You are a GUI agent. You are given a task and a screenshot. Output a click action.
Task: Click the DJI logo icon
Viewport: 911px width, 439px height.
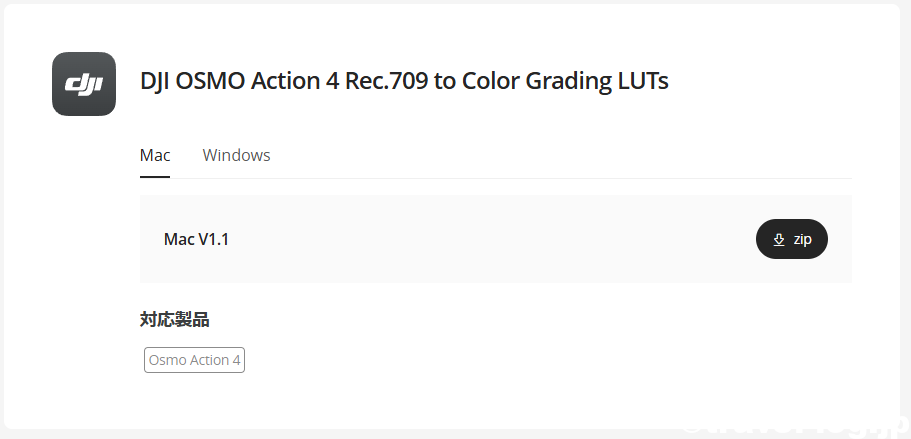coord(84,84)
